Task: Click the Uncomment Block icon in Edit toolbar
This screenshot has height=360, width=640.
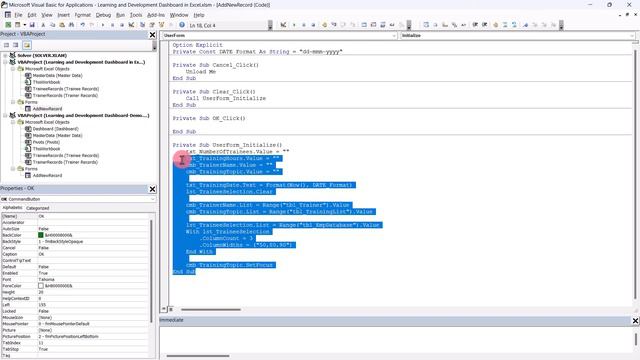Action: point(514,25)
